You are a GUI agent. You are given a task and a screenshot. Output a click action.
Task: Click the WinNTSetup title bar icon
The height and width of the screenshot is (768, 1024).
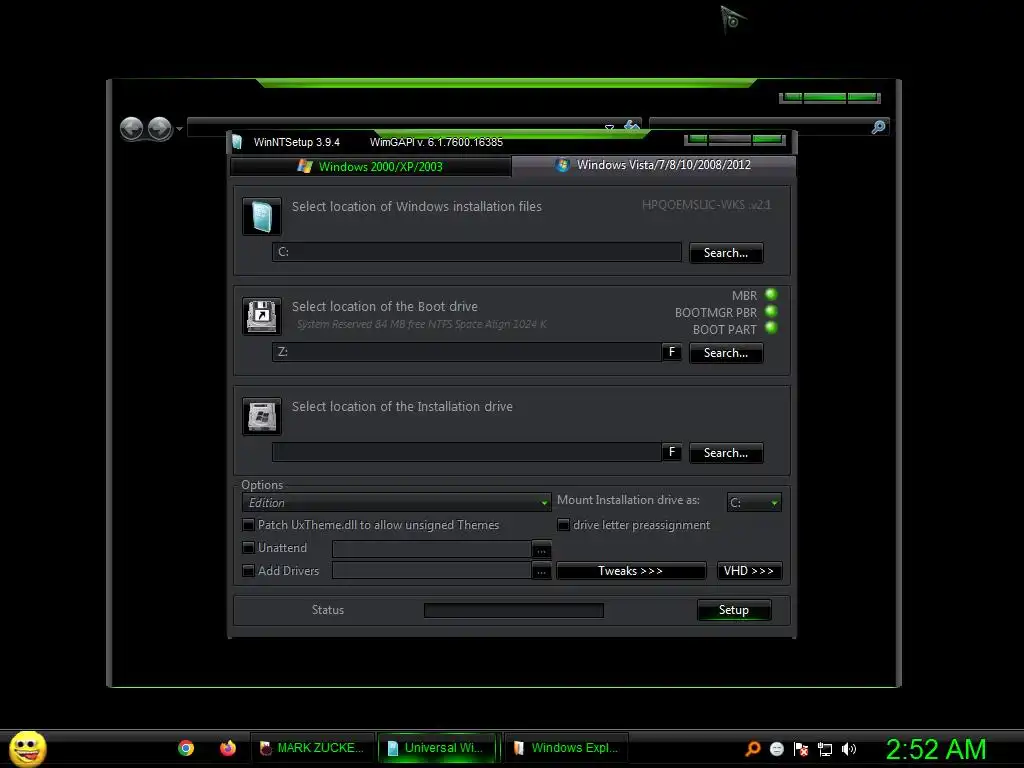(x=237, y=142)
